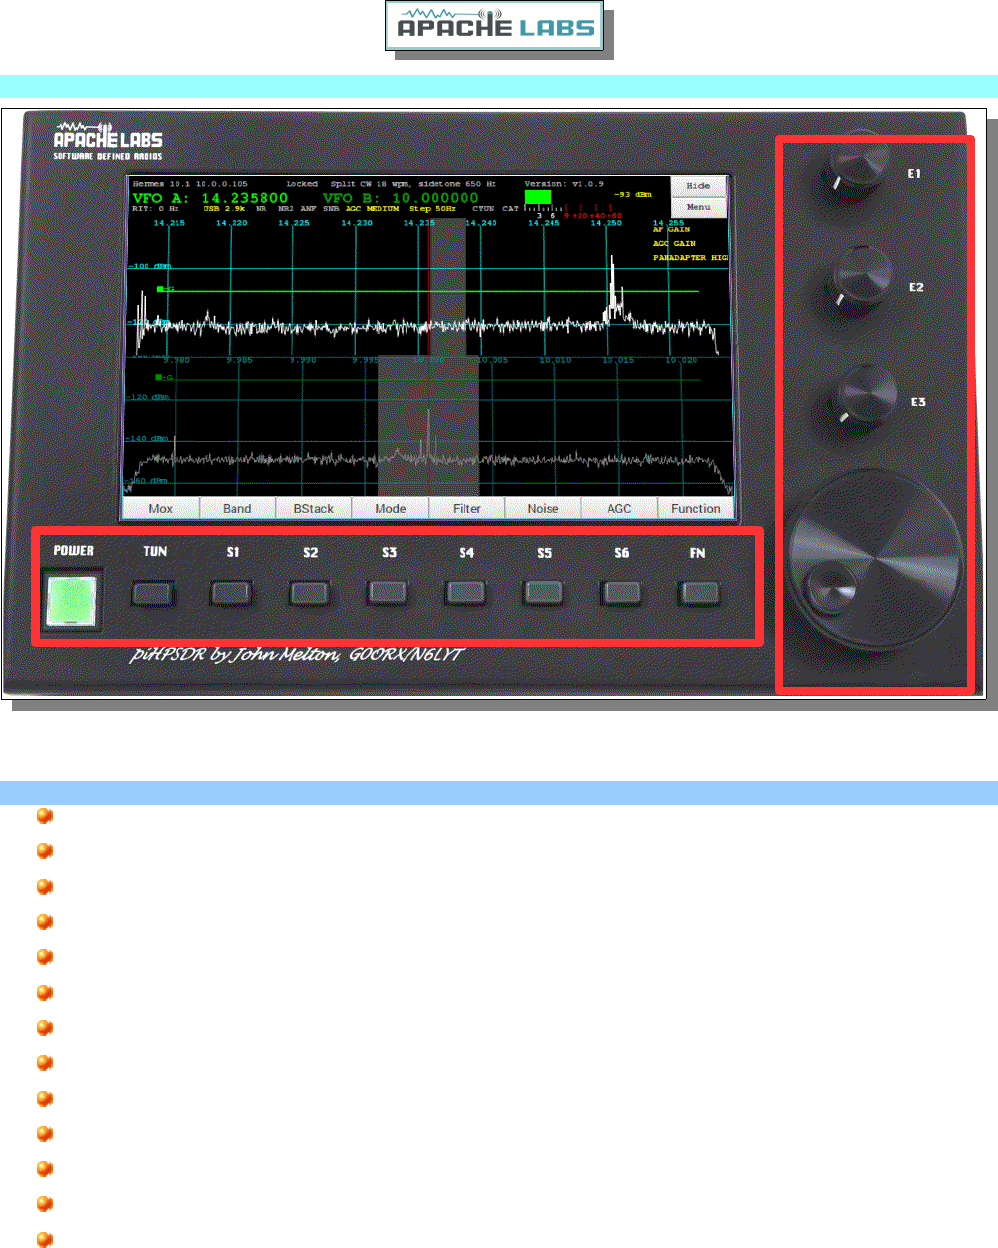This screenshot has width=998, height=1248.
Task: Click the S3 hardware button
Action: [x=387, y=594]
